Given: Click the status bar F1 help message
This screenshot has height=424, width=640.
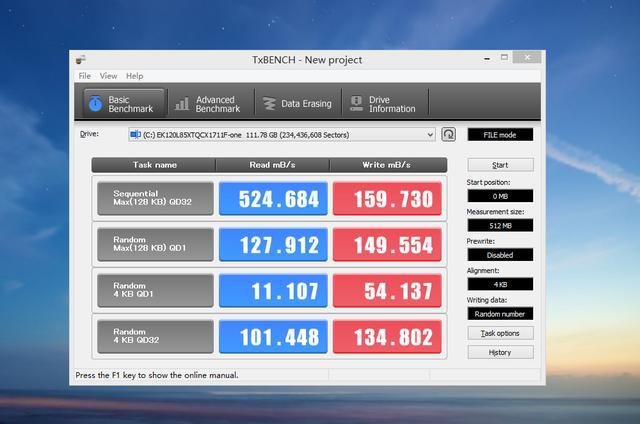Looking at the screenshot, I should click(x=157, y=375).
